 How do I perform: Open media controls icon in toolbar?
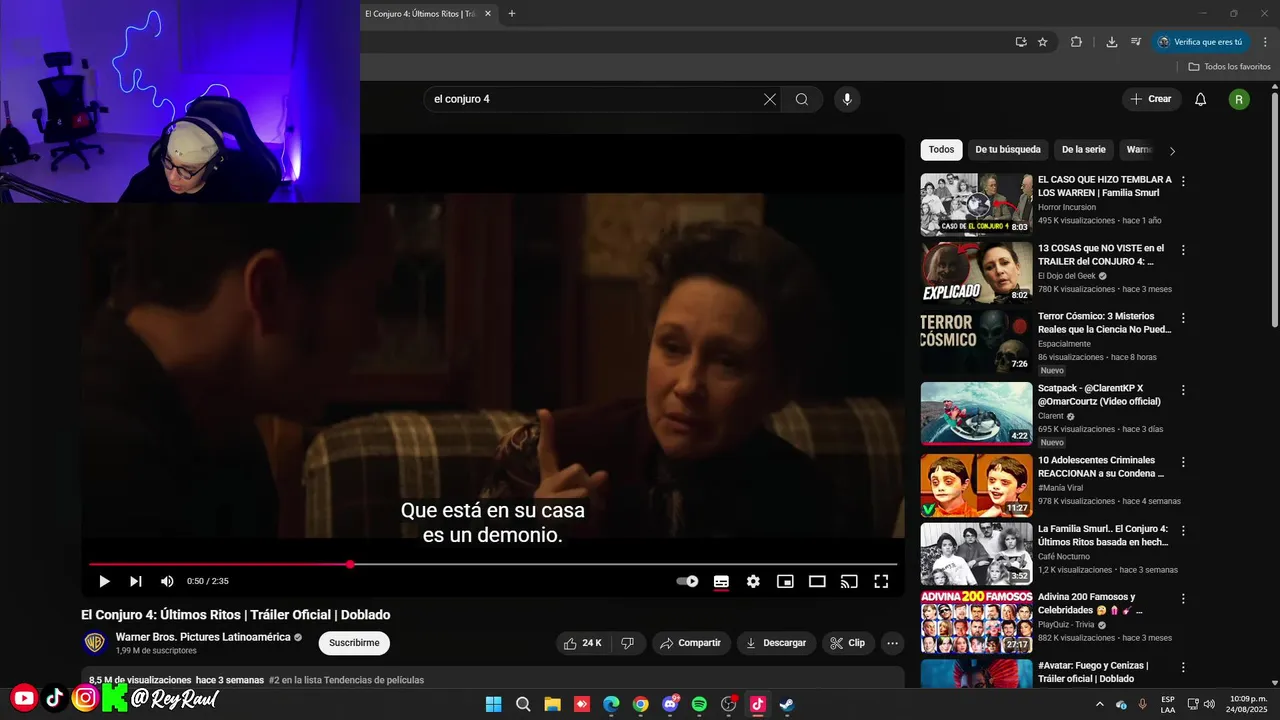pyautogui.click(x=1136, y=42)
